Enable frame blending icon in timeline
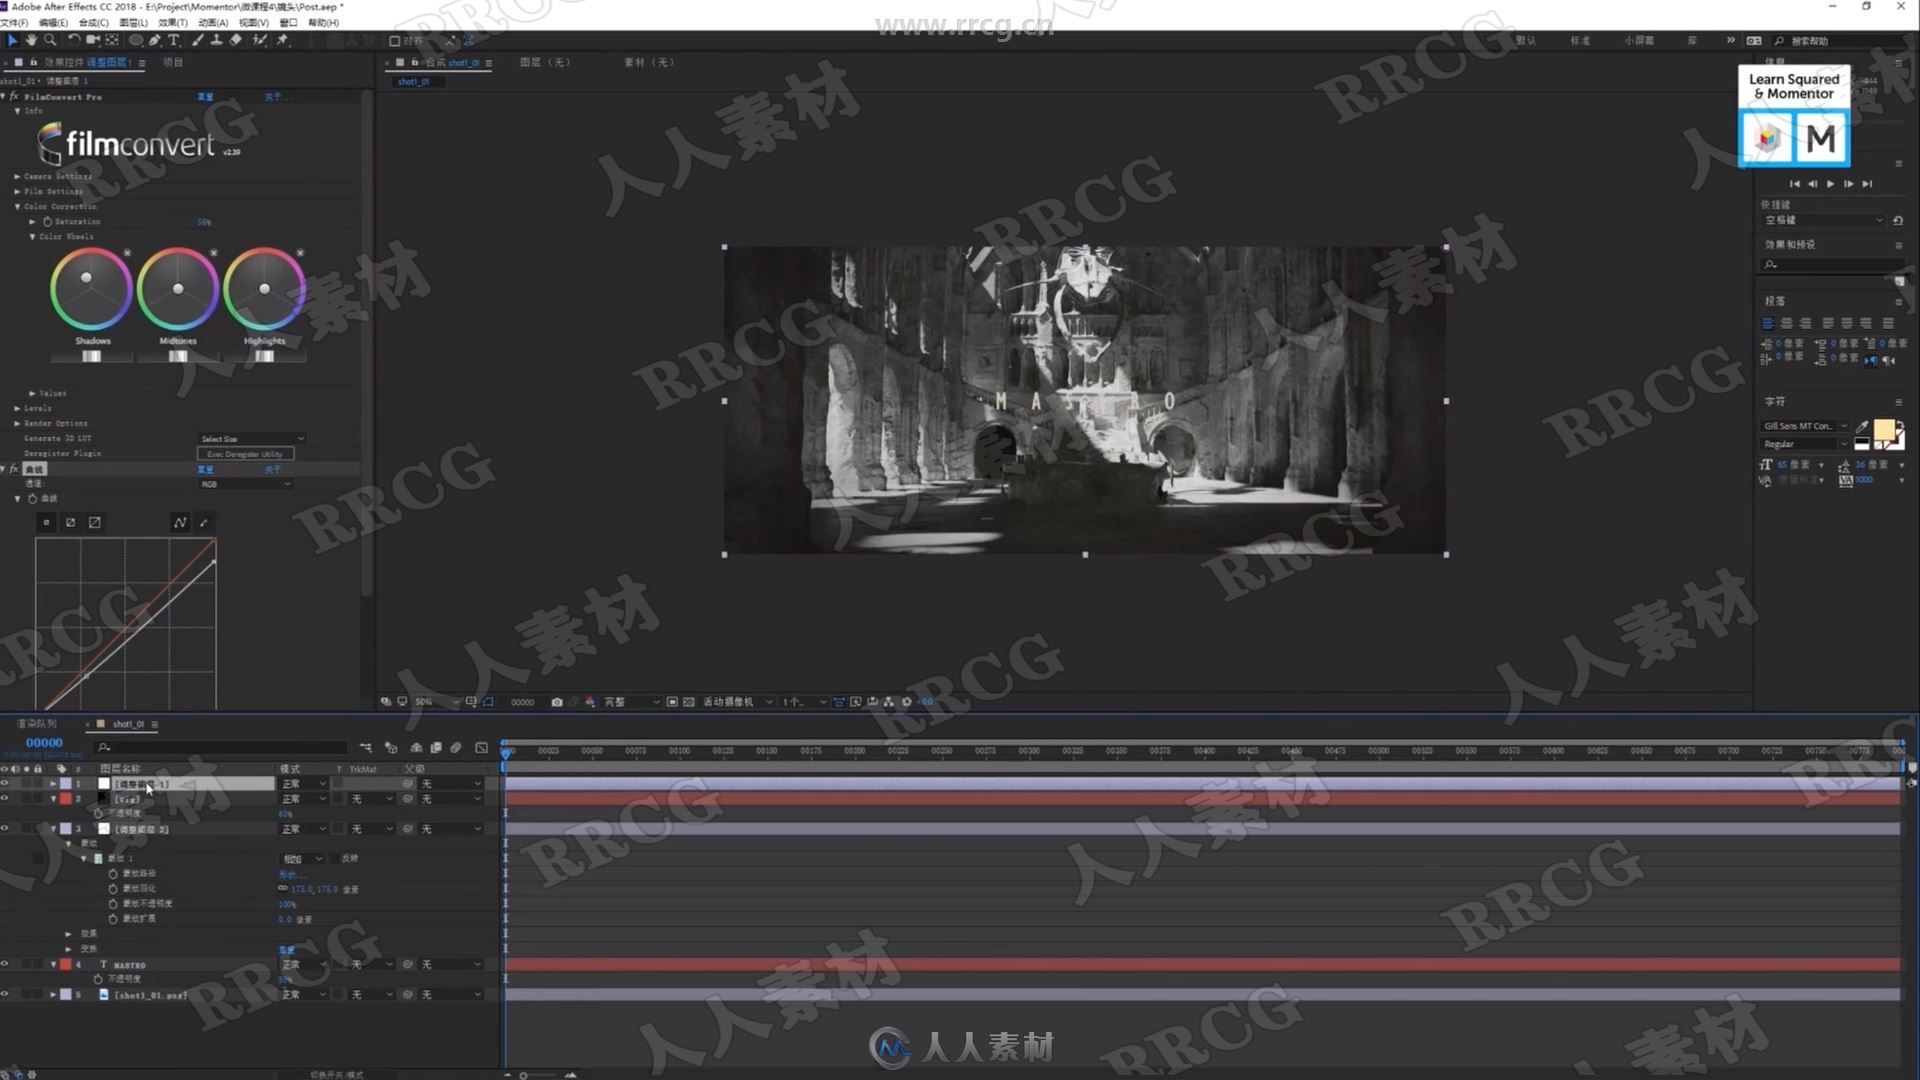 pos(436,747)
